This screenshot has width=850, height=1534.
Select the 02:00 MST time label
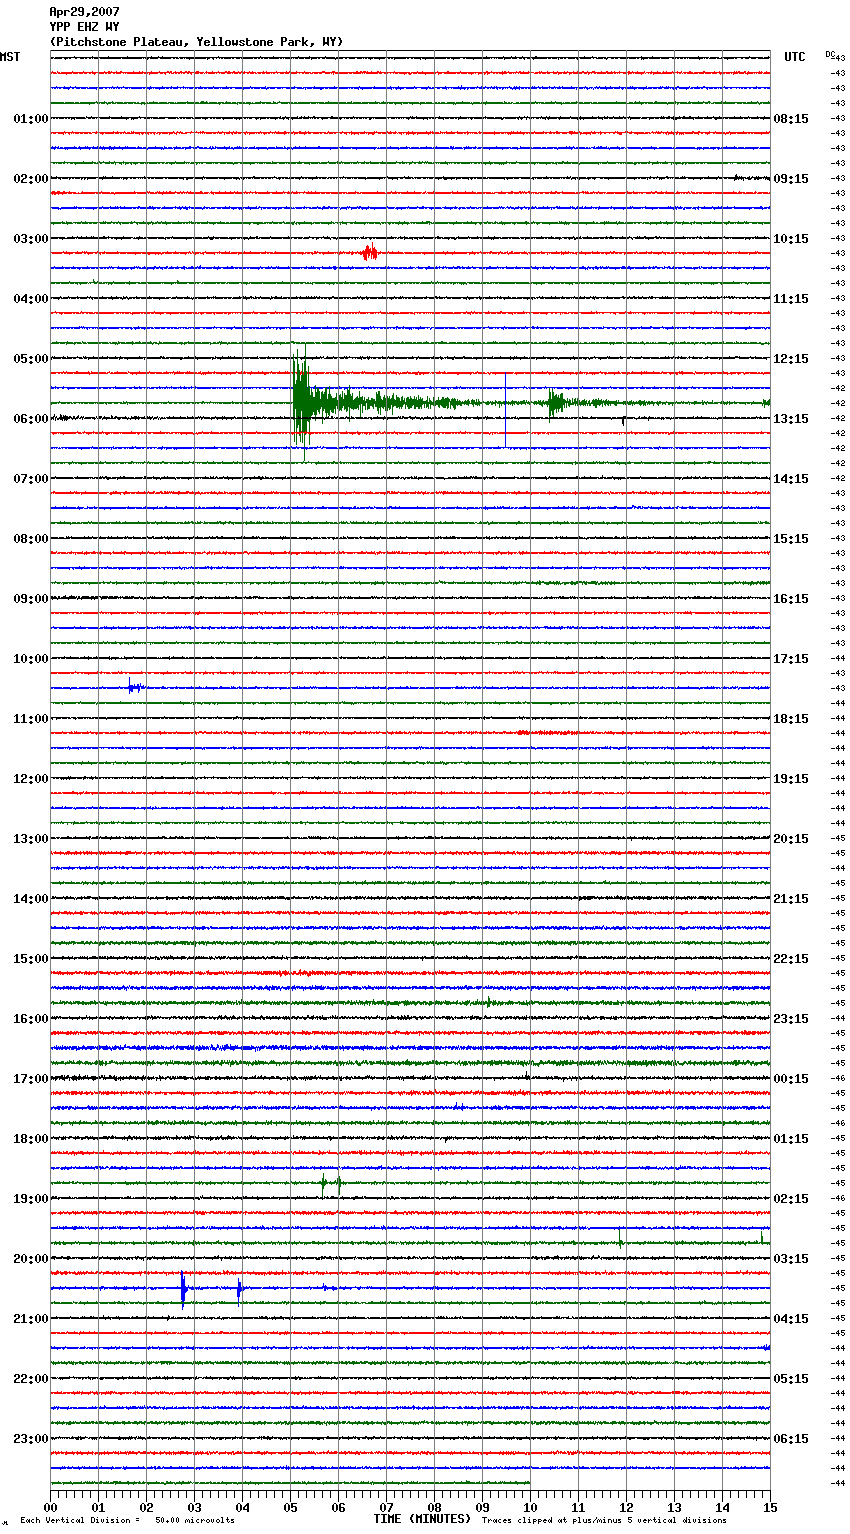[x=31, y=179]
